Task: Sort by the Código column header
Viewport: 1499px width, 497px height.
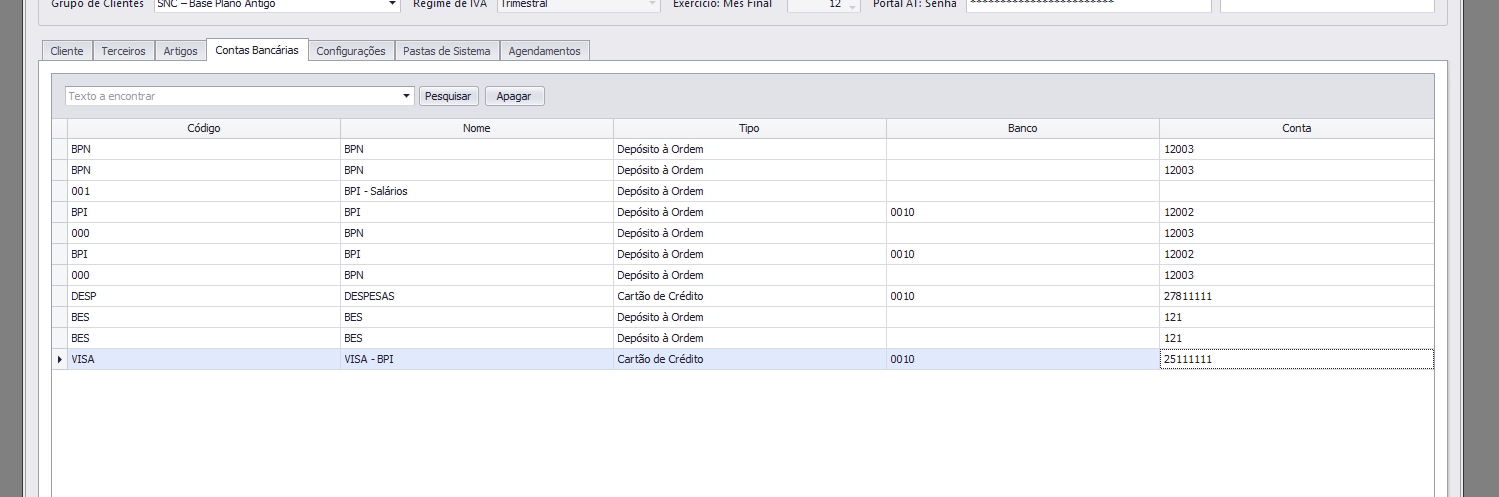Action: pos(203,129)
